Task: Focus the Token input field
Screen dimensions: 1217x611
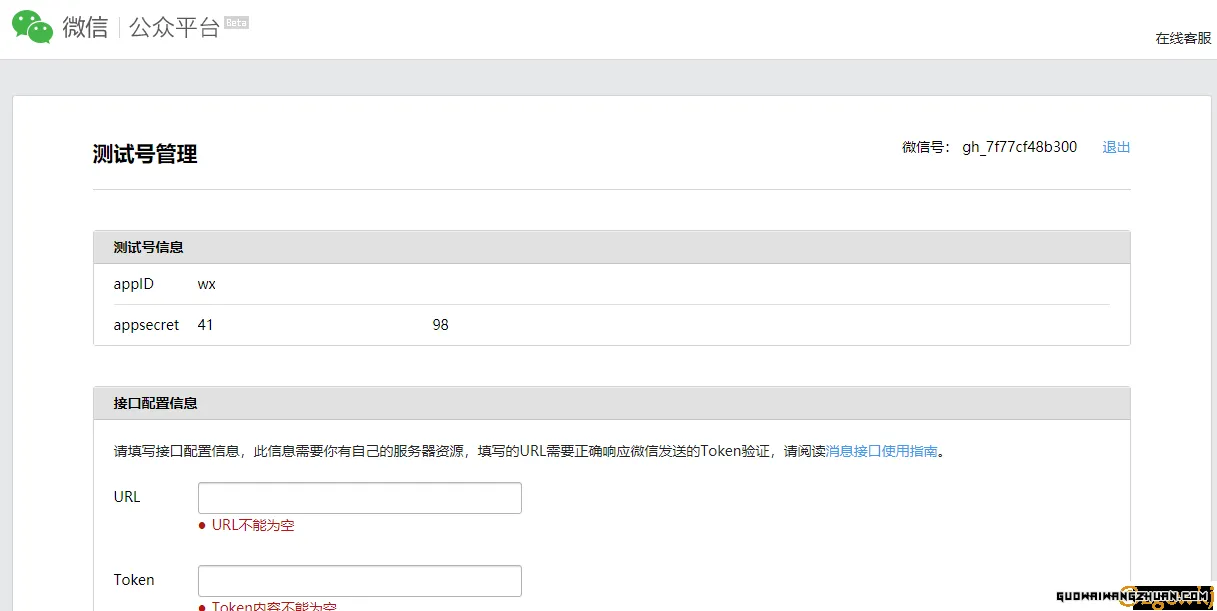Action: (360, 581)
